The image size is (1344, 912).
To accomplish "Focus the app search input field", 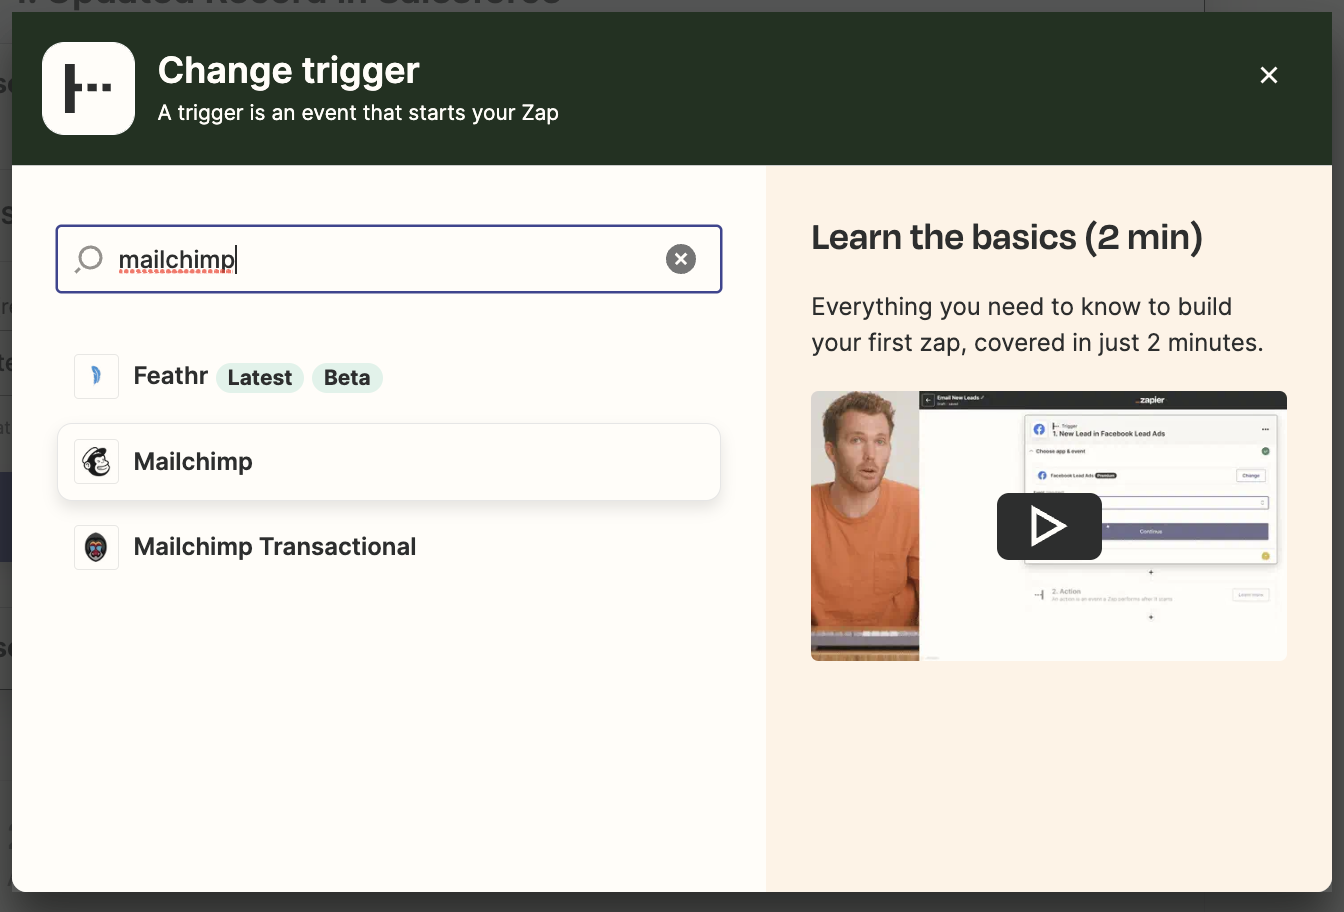I will tap(389, 259).
